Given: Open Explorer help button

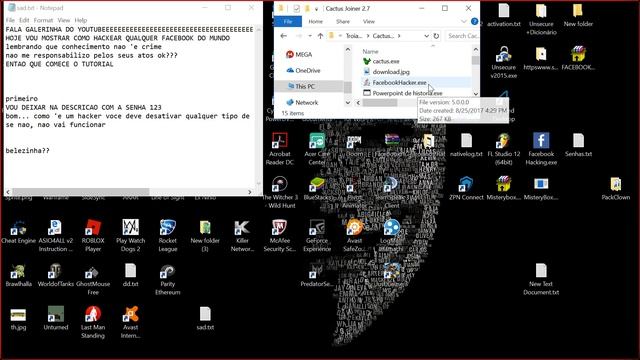Looking at the screenshot, I should pos(474,22).
